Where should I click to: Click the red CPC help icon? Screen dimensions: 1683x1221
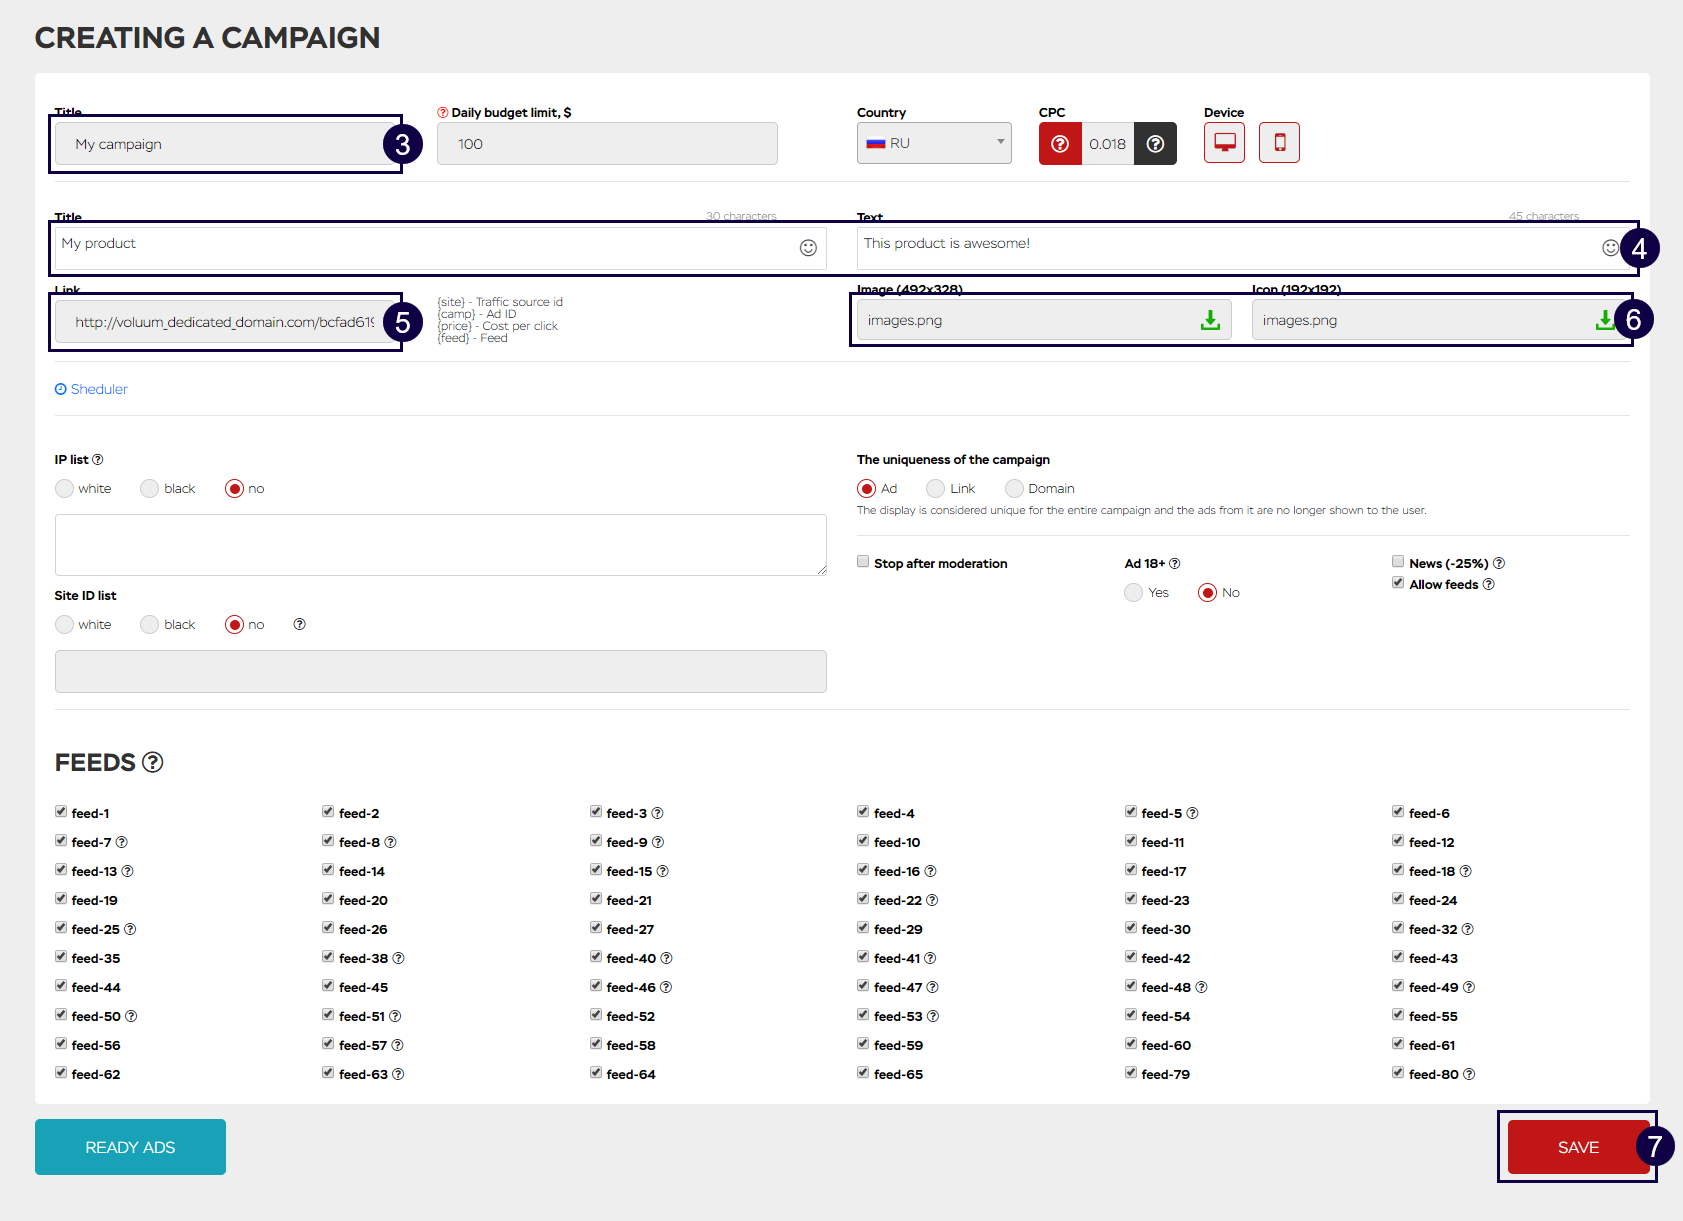(x=1060, y=144)
